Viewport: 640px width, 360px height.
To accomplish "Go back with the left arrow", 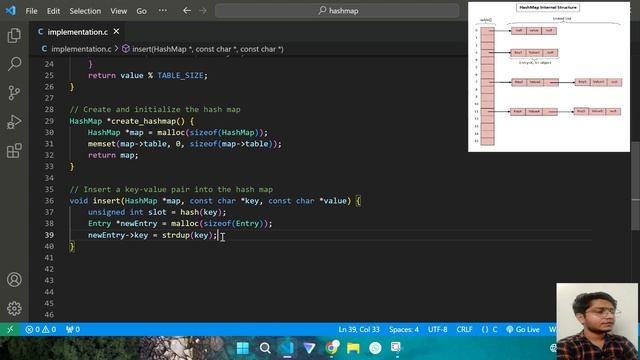I will pyautogui.click(x=187, y=11).
